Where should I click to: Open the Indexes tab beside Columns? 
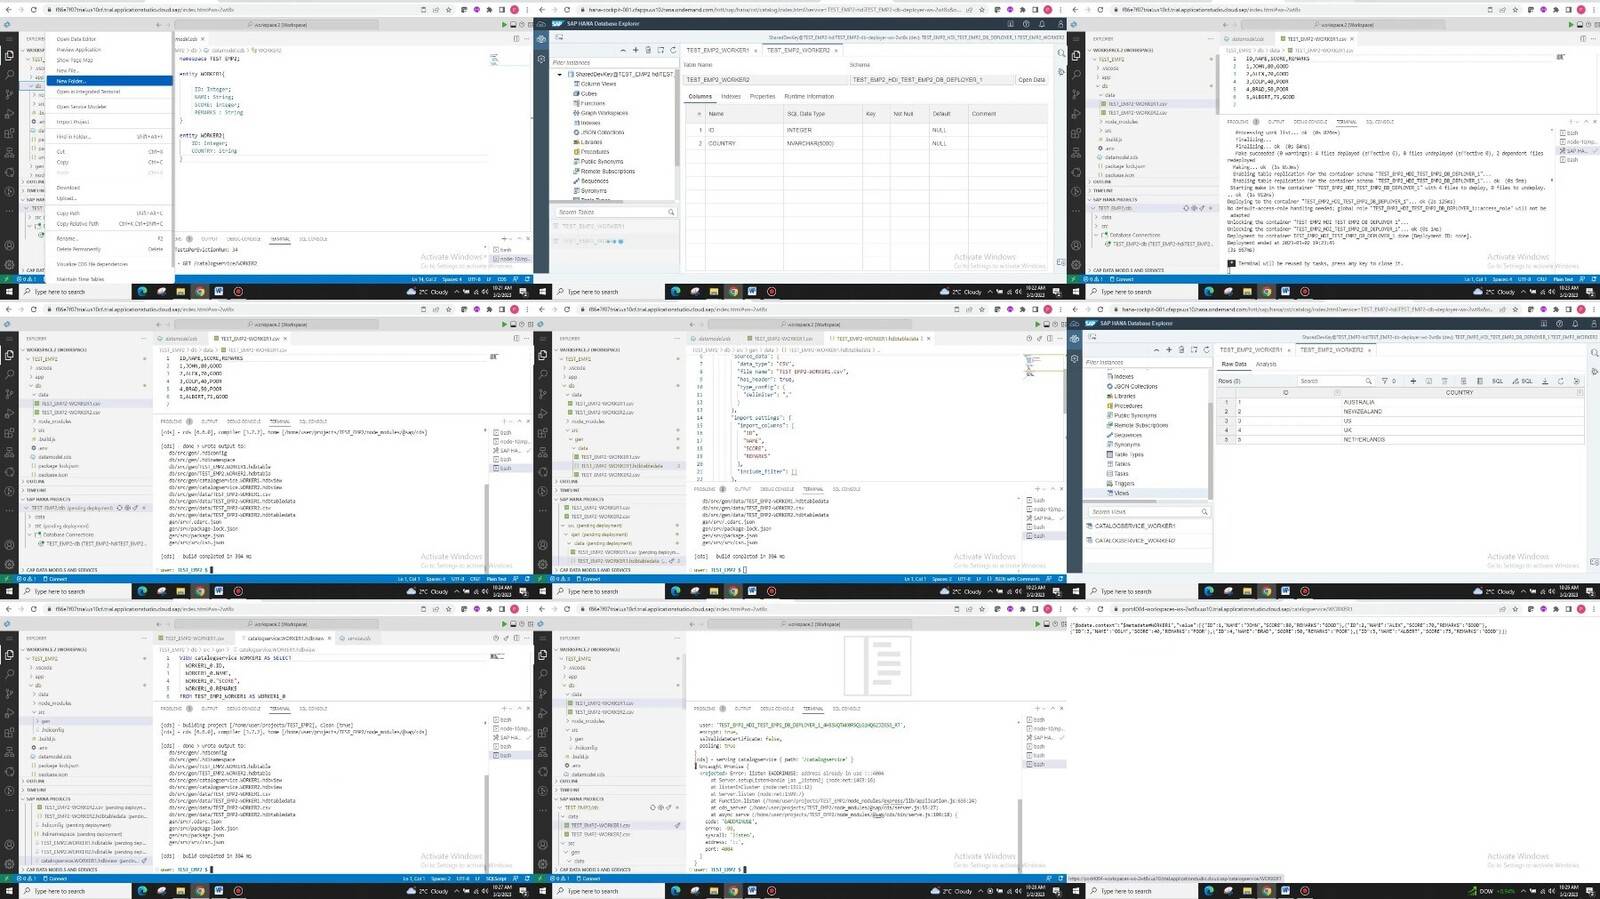coord(731,96)
